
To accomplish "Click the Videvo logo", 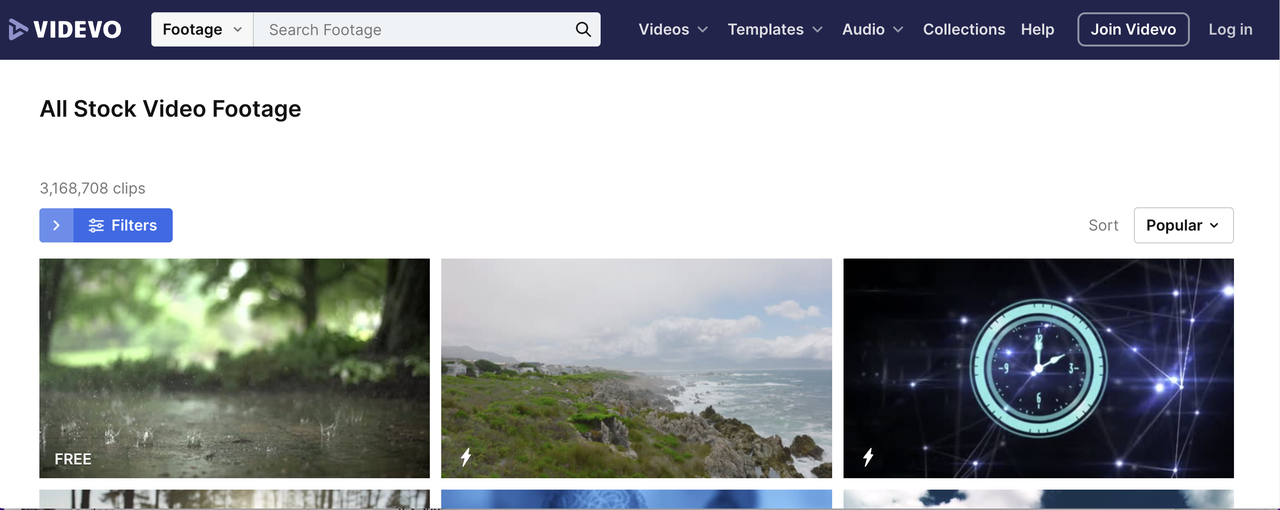I will [64, 30].
